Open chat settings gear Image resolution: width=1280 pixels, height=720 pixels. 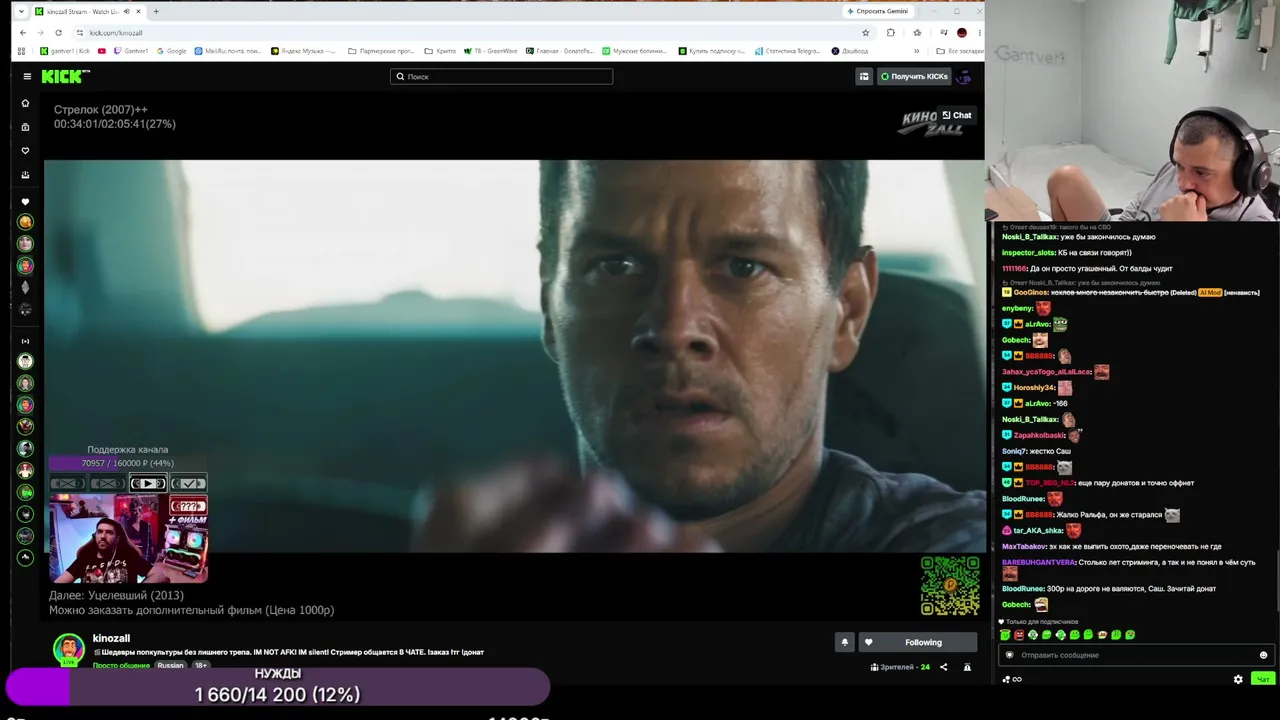[x=1238, y=679]
